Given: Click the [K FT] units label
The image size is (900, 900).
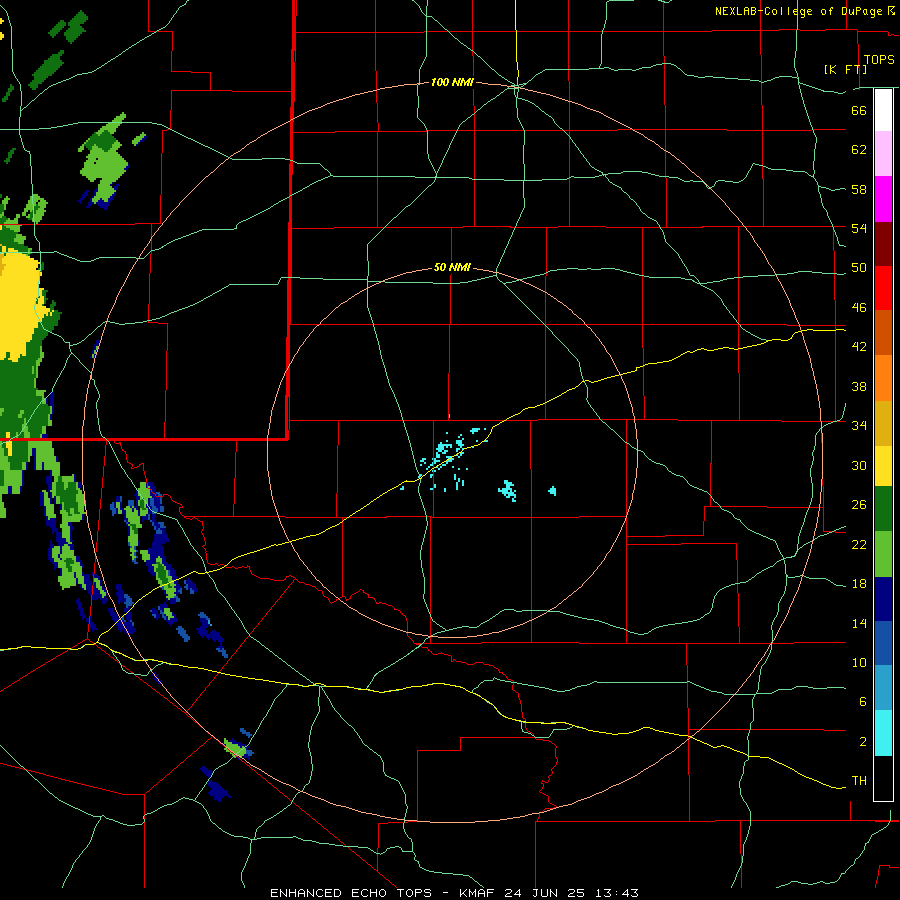Looking at the screenshot, I should pyautogui.click(x=845, y=69).
